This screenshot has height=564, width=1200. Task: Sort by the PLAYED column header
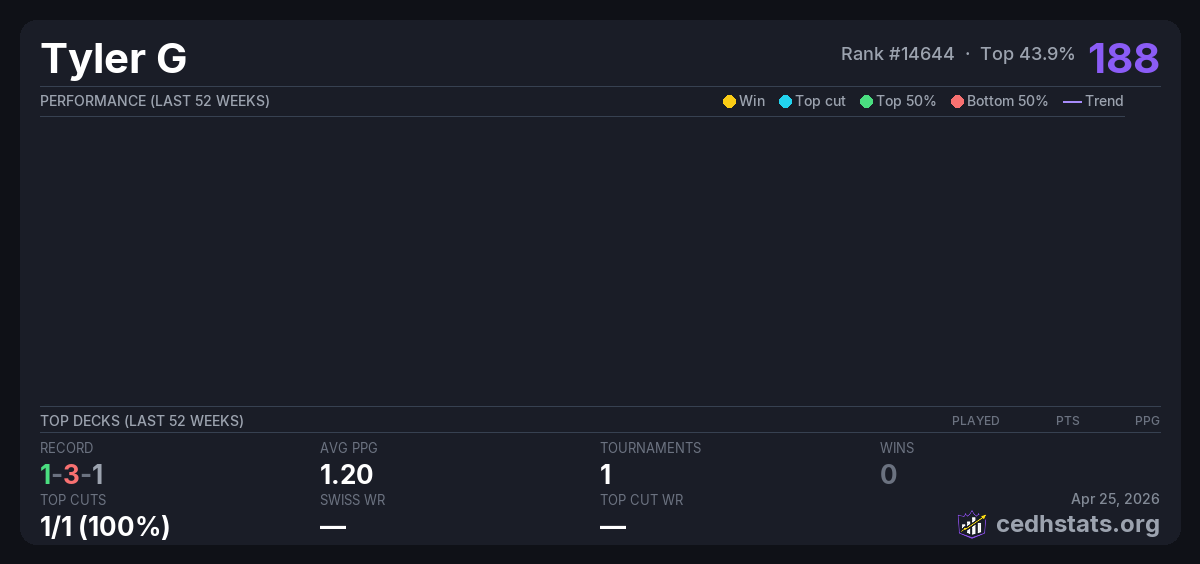[x=975, y=421]
